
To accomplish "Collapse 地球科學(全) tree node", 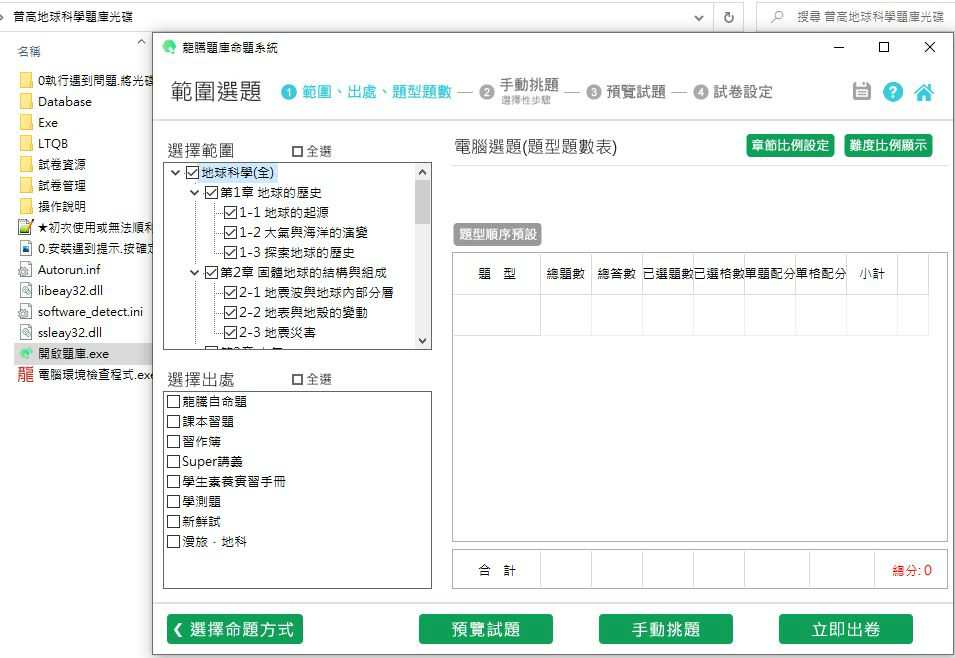I will tap(175, 172).
